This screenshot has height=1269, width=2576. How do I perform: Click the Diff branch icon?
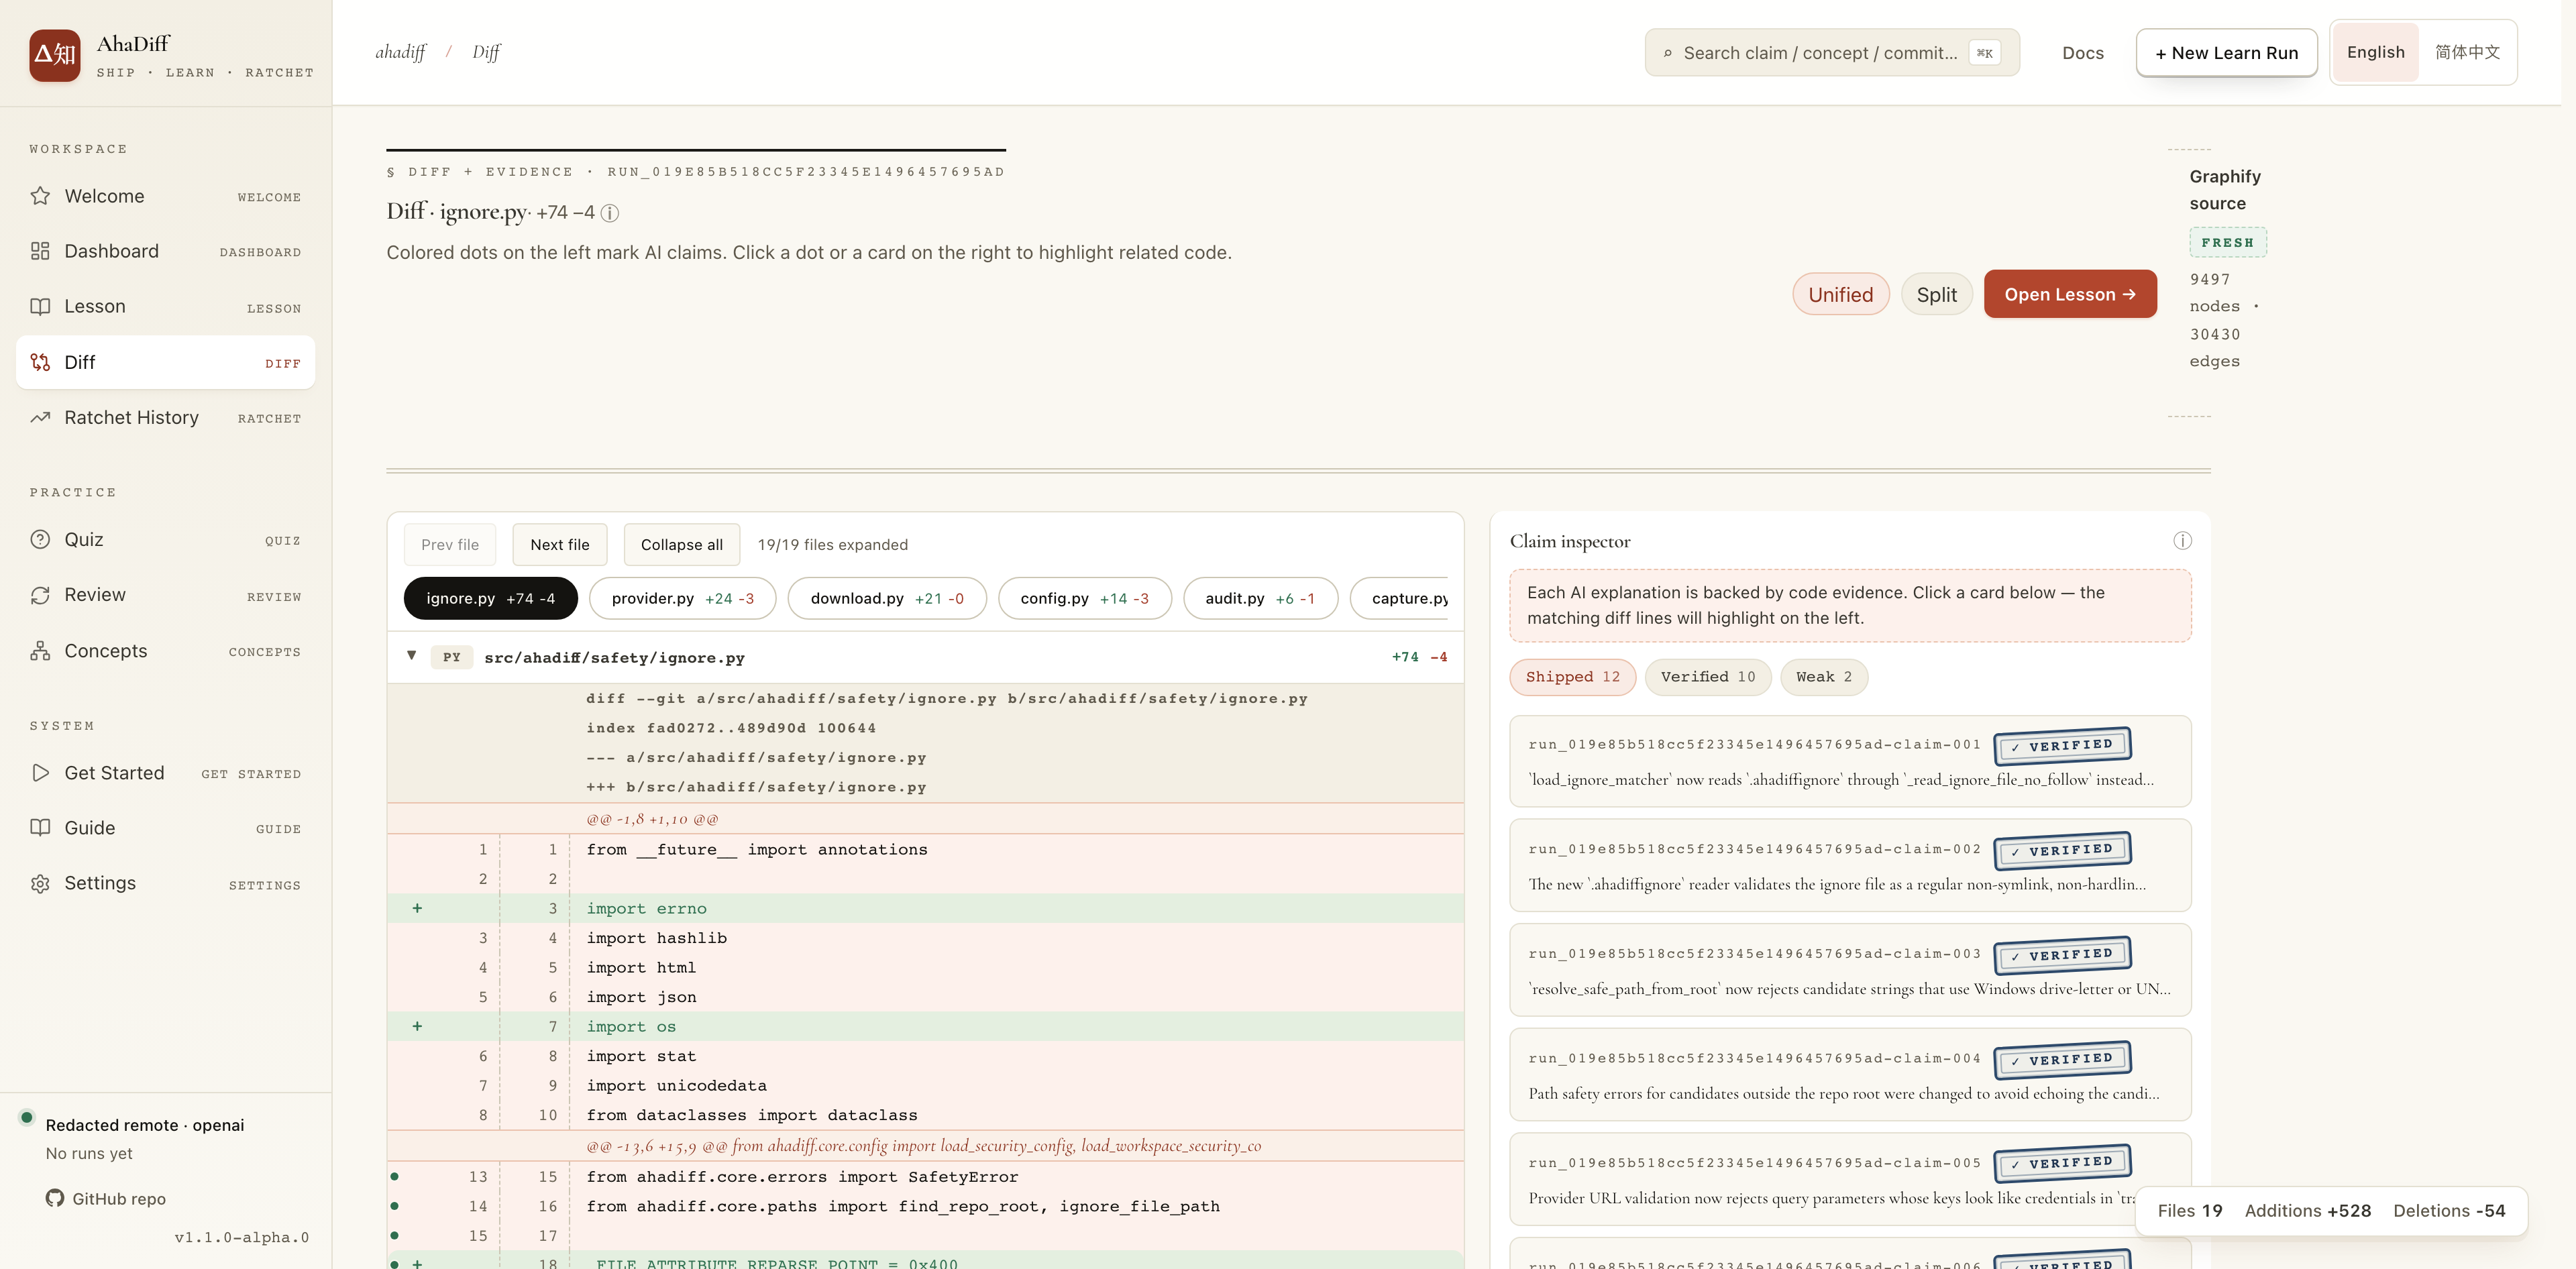(40, 362)
